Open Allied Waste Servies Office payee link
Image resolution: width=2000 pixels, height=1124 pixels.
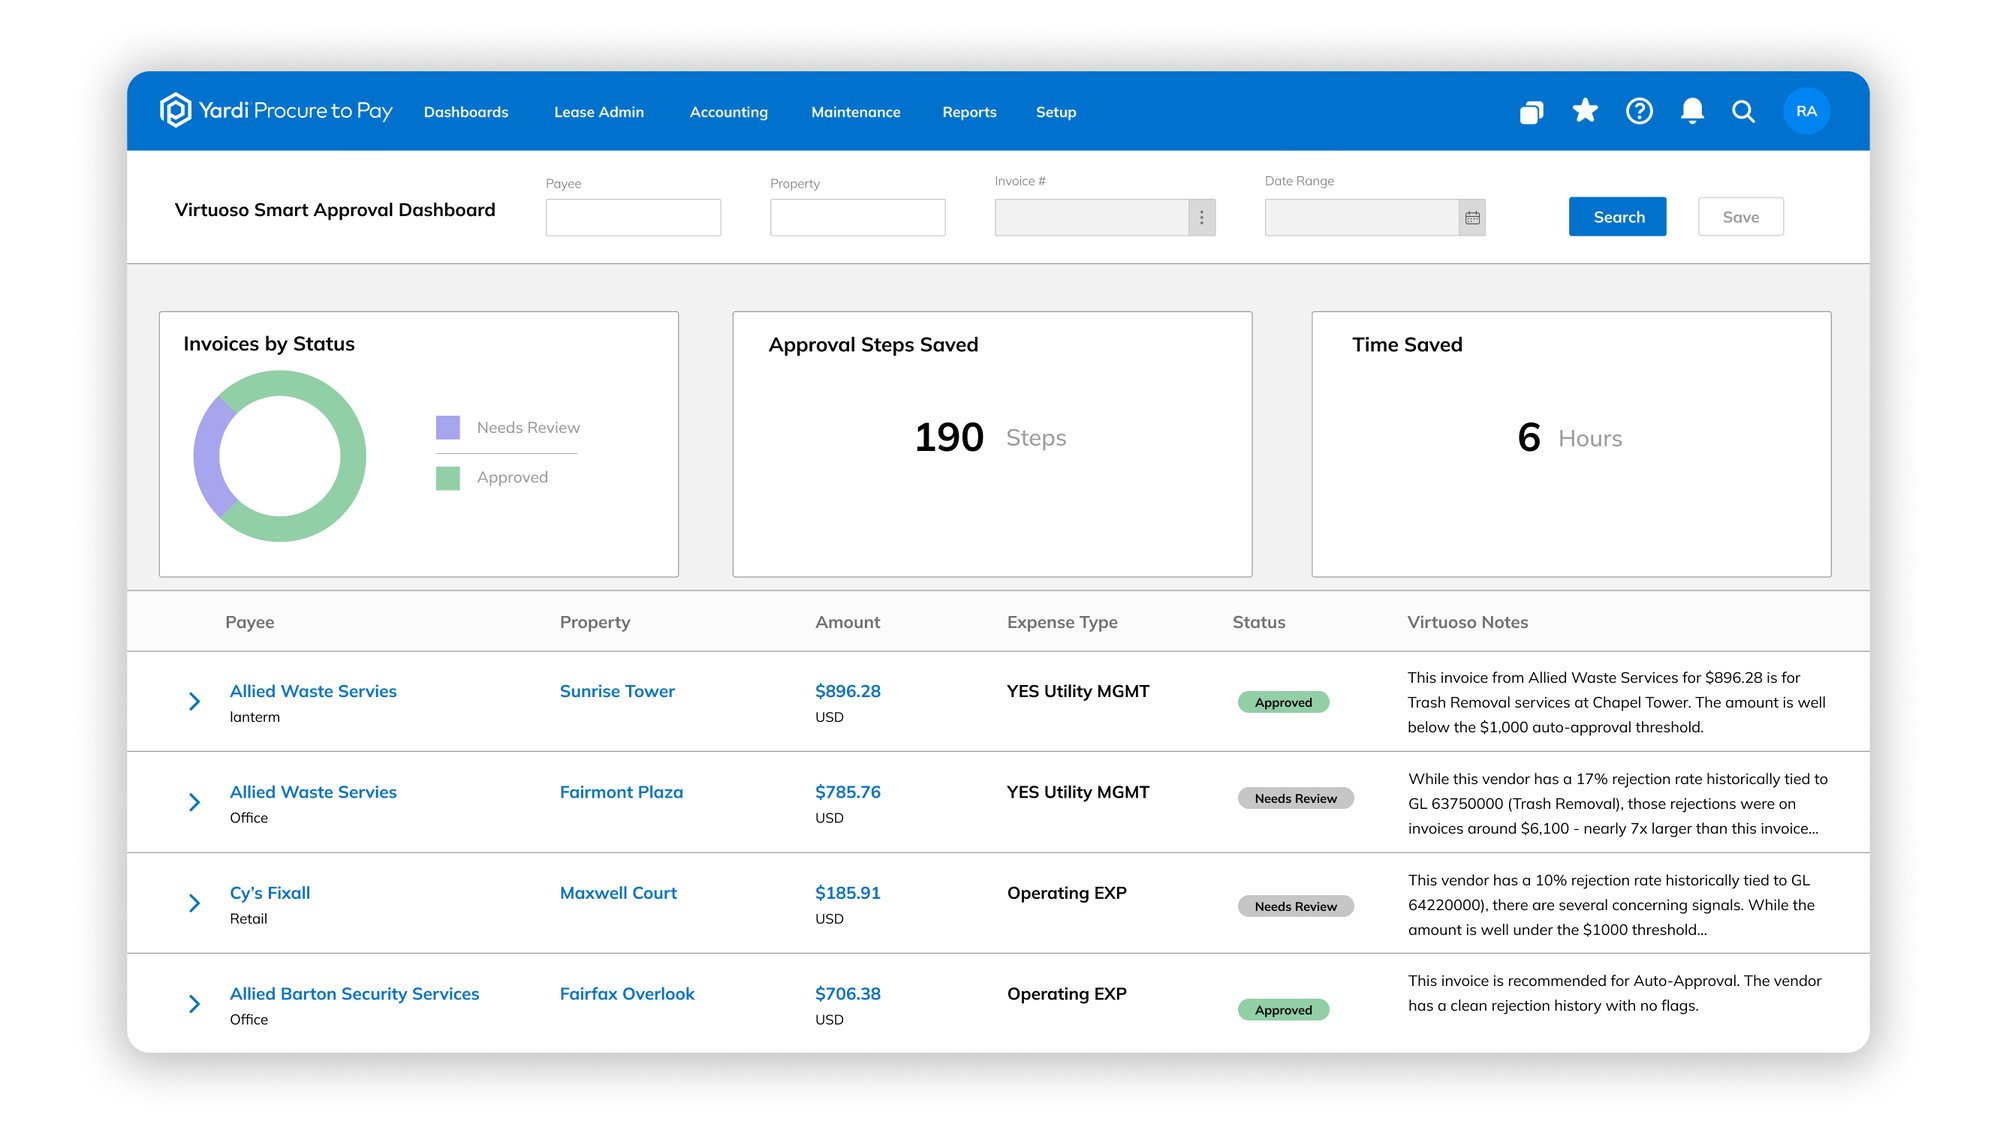(x=313, y=792)
